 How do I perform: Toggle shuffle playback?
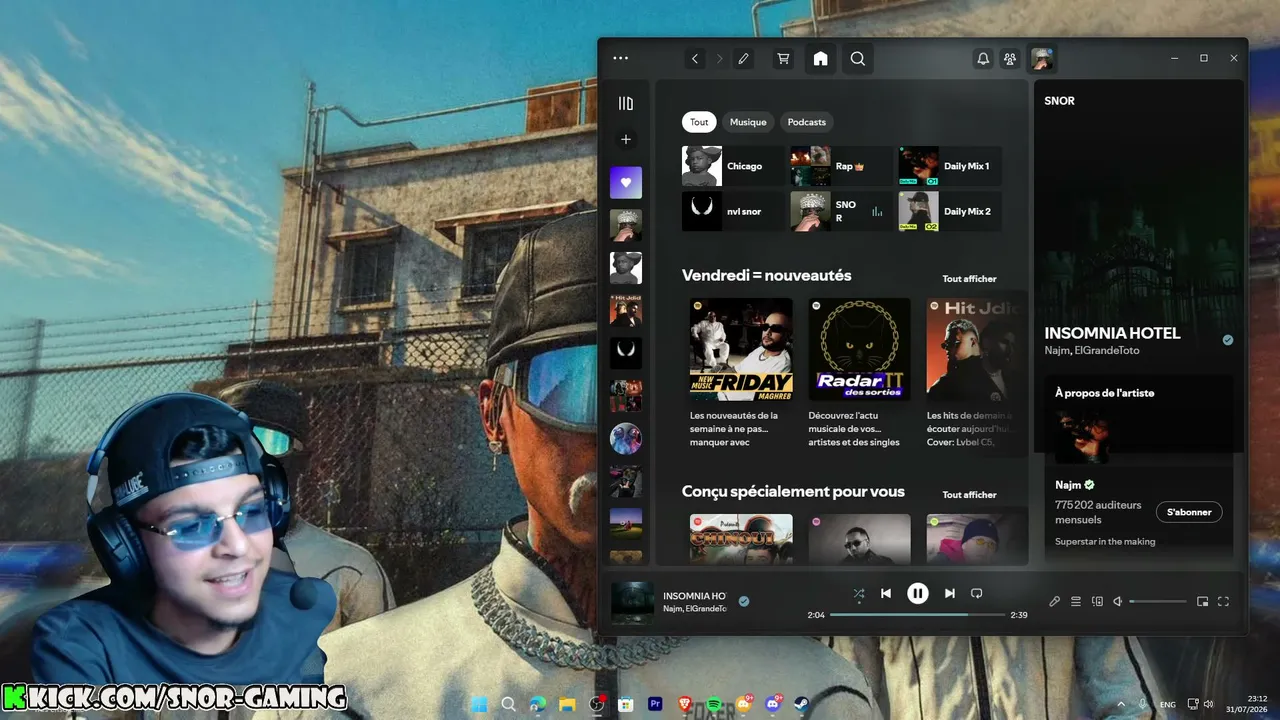858,593
